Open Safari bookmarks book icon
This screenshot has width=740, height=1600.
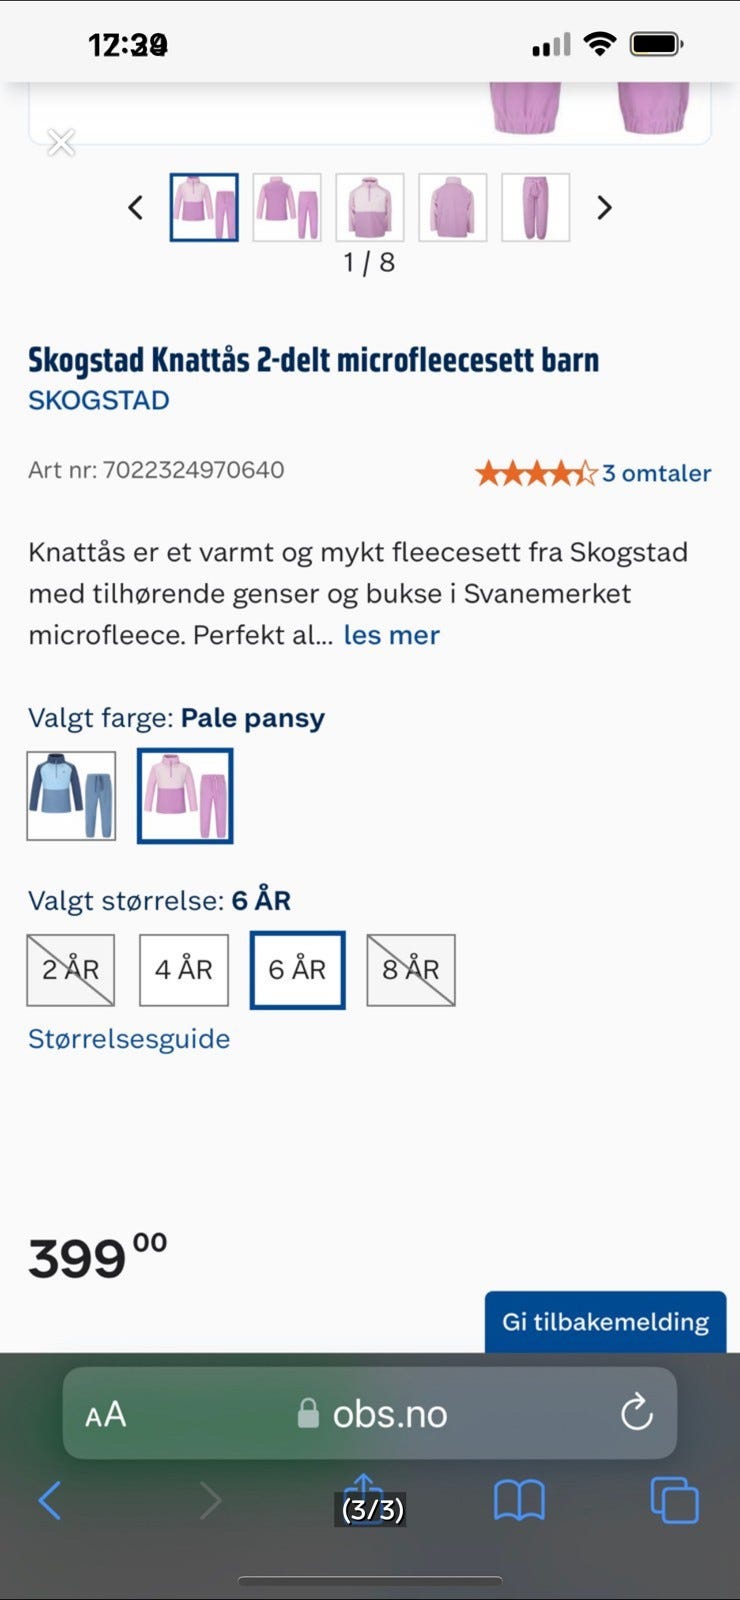(x=519, y=1500)
